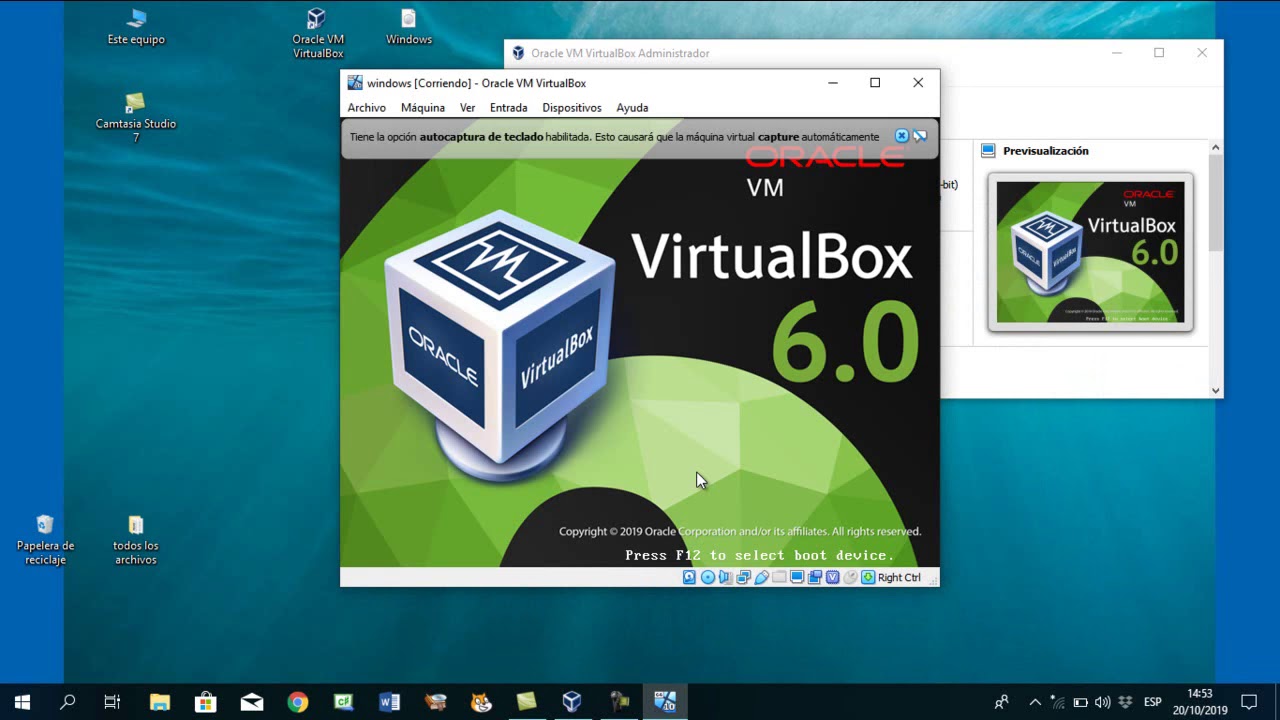Click the network adapters status icon
1280x720 pixels.
point(743,577)
